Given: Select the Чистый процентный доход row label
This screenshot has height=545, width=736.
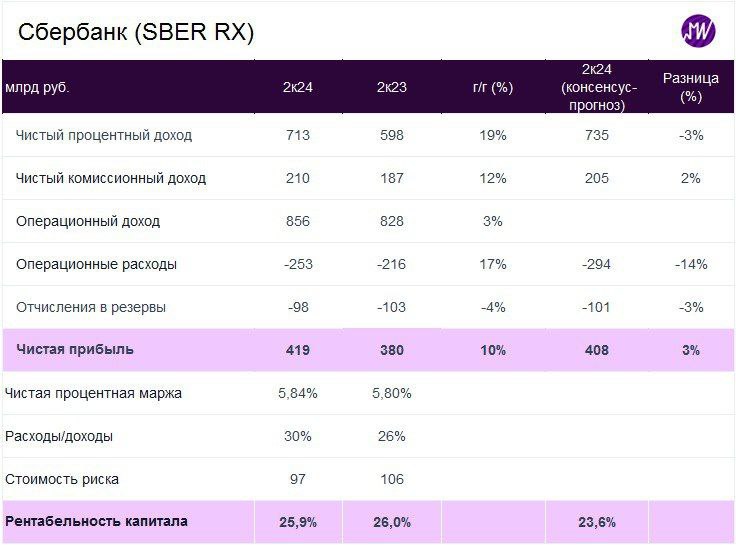Looking at the screenshot, I should coord(104,135).
